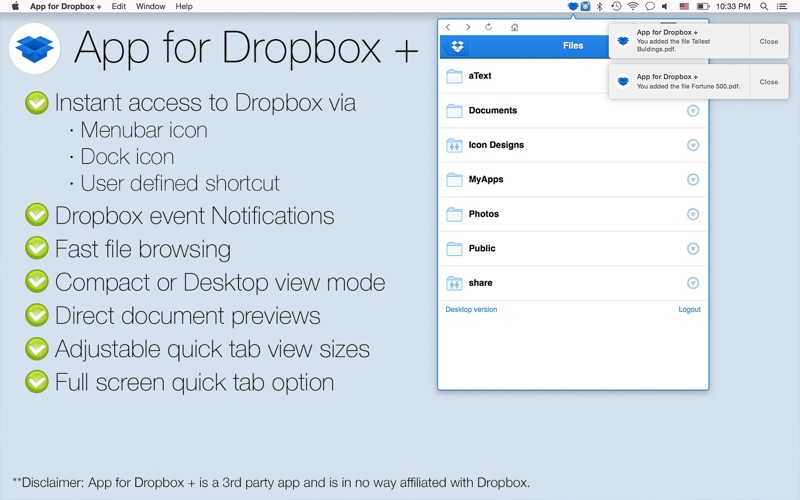Screen dimensions: 800x500
Task: Expand options for the MyApps folder
Action: click(693, 180)
